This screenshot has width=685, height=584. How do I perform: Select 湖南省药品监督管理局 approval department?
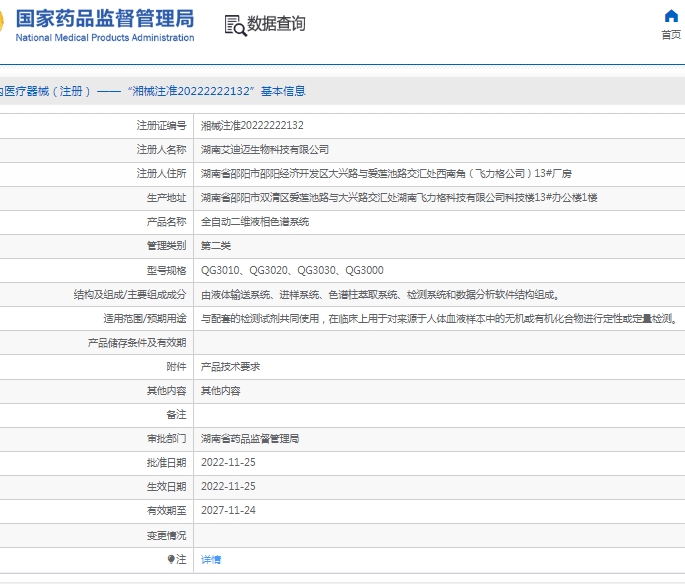coord(250,439)
